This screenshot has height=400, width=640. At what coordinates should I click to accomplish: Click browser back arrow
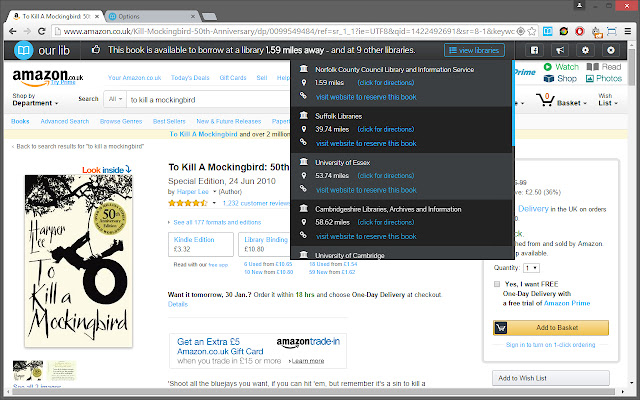[13, 31]
